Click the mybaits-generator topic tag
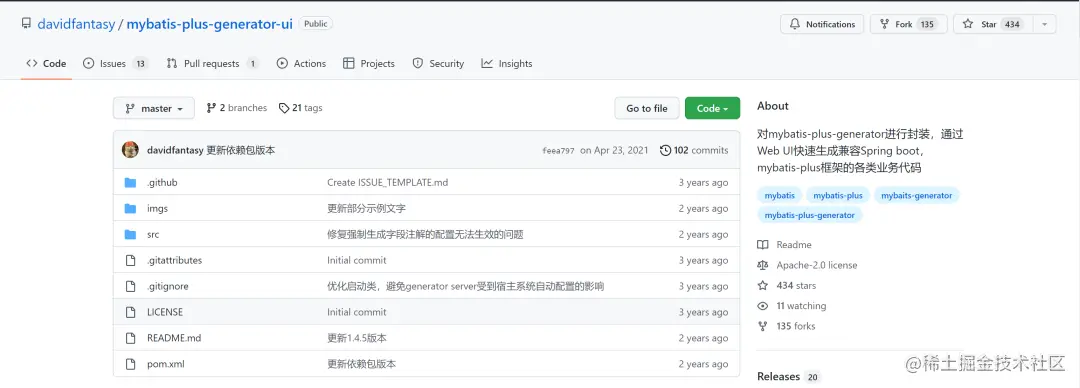Viewport: 1080px width, 388px height. [917, 196]
